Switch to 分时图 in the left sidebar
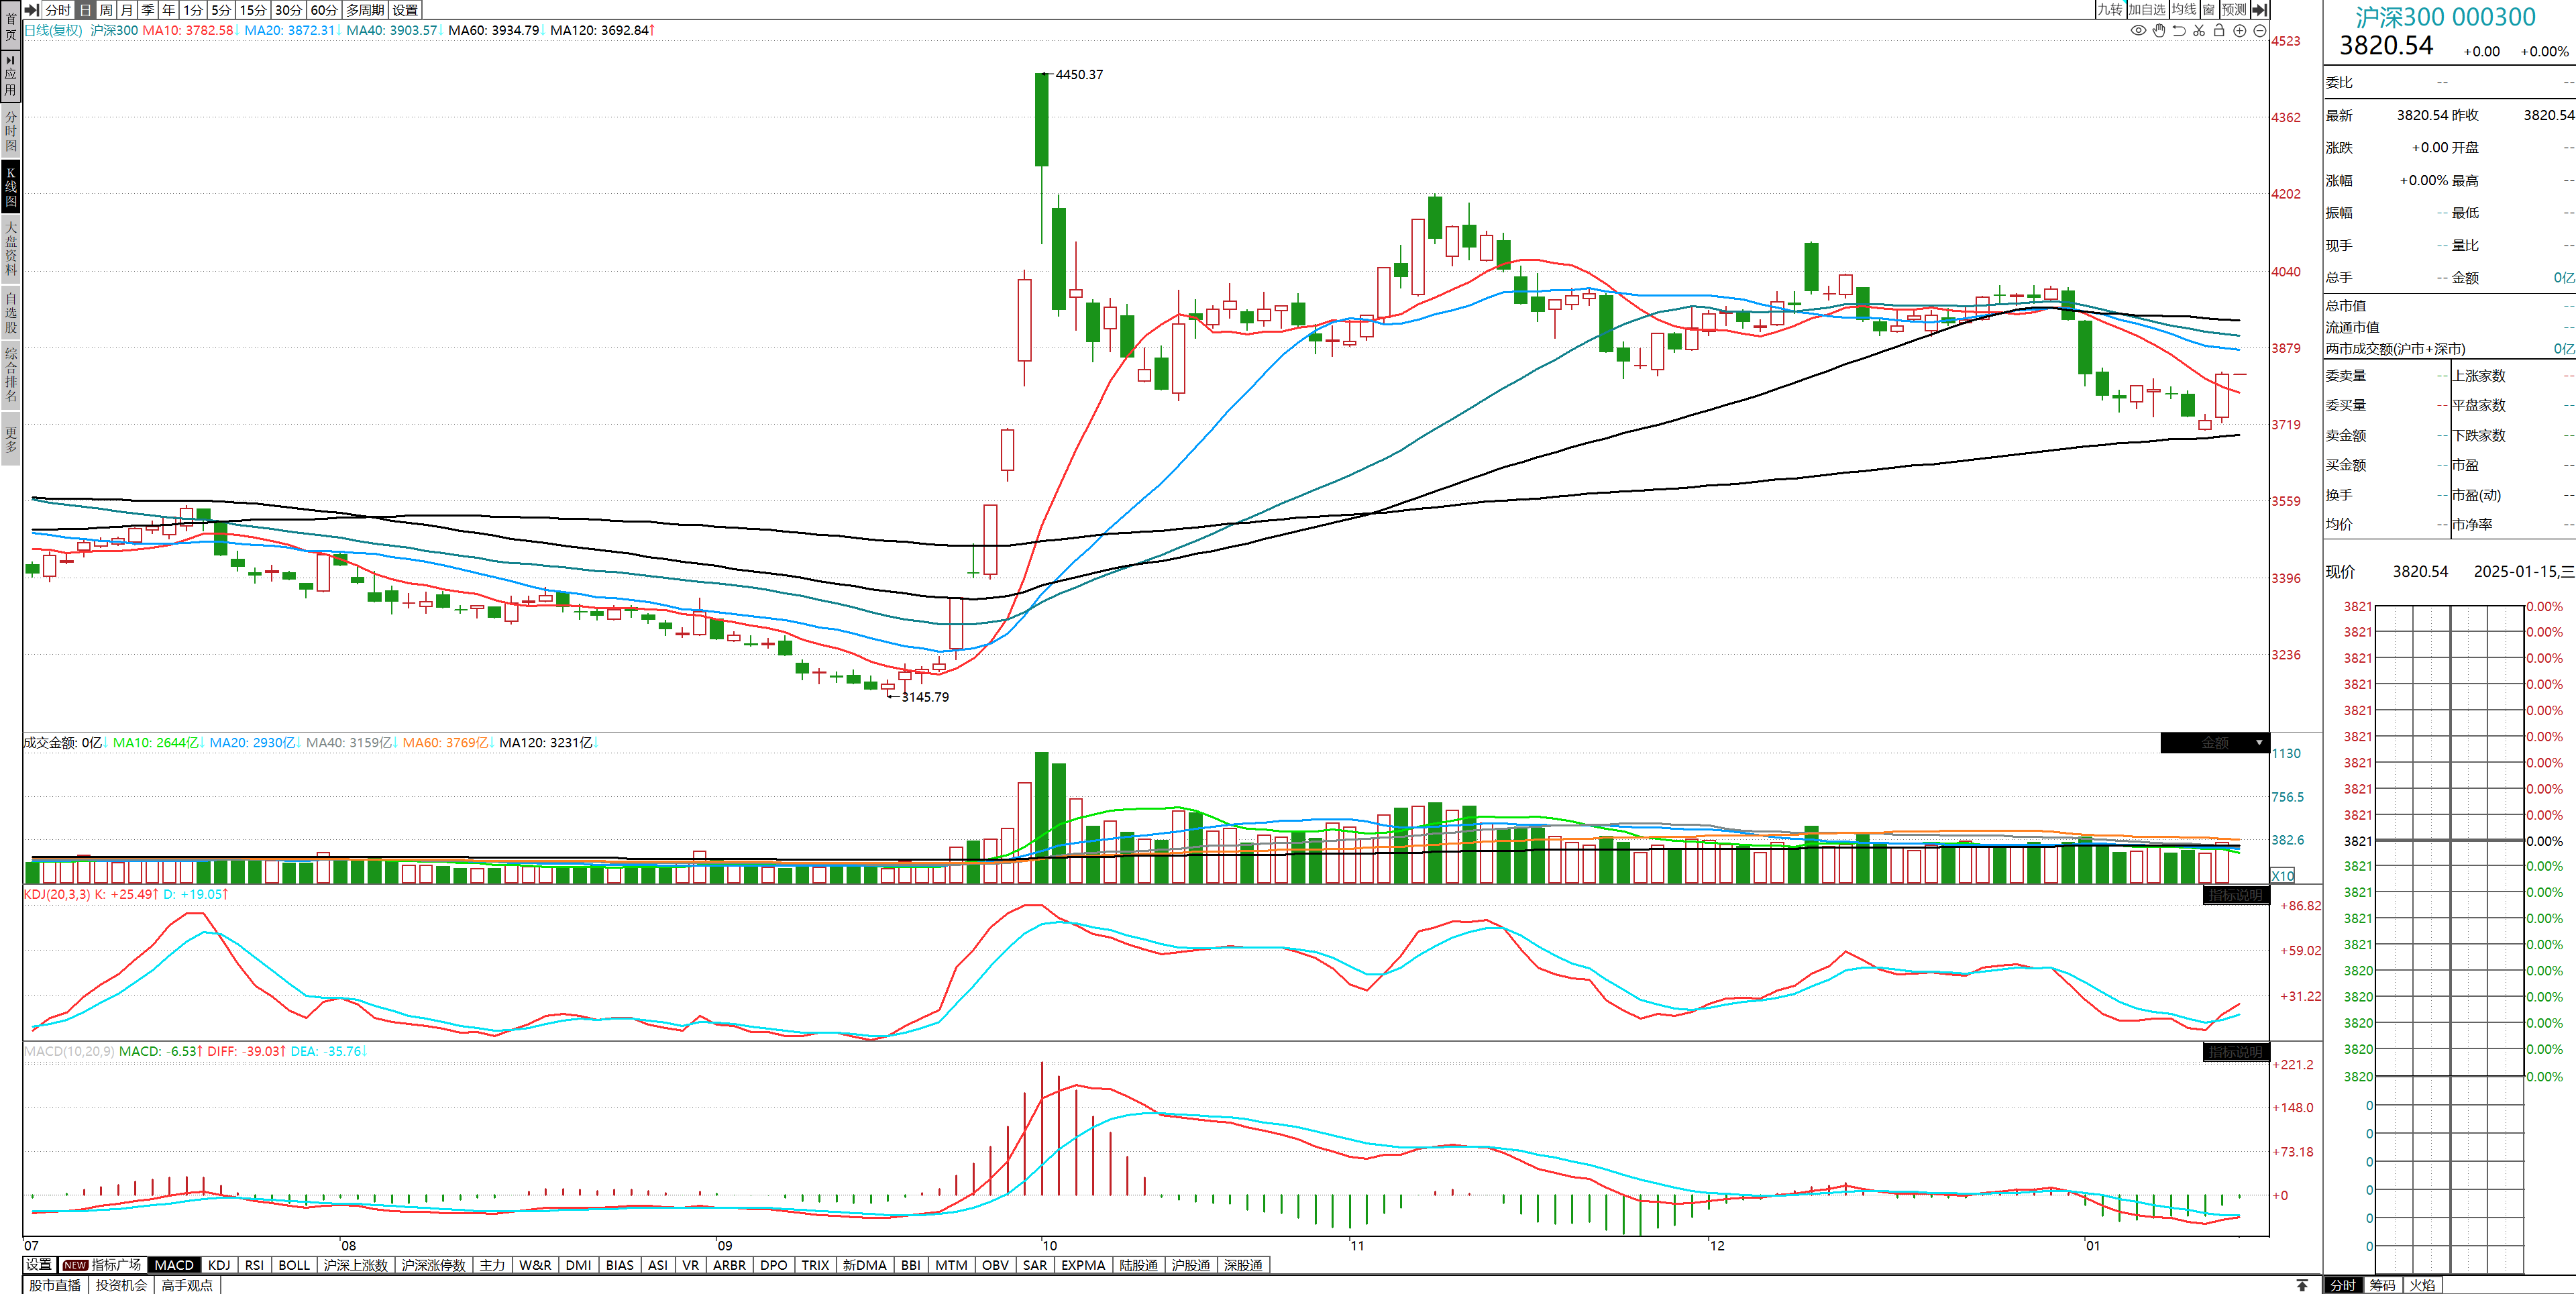The image size is (2576, 1294). coord(11,131)
